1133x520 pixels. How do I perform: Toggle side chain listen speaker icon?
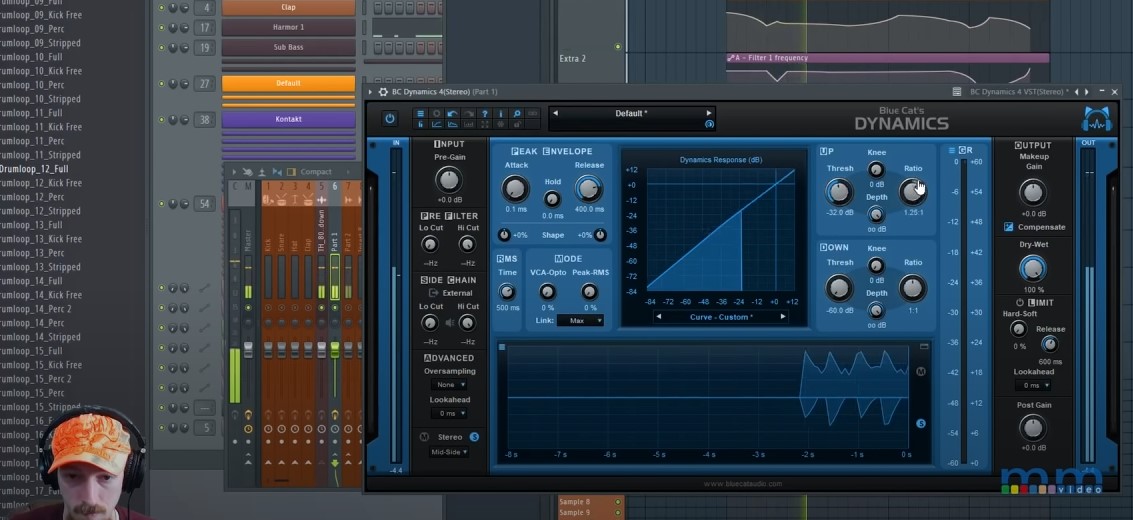[449, 323]
